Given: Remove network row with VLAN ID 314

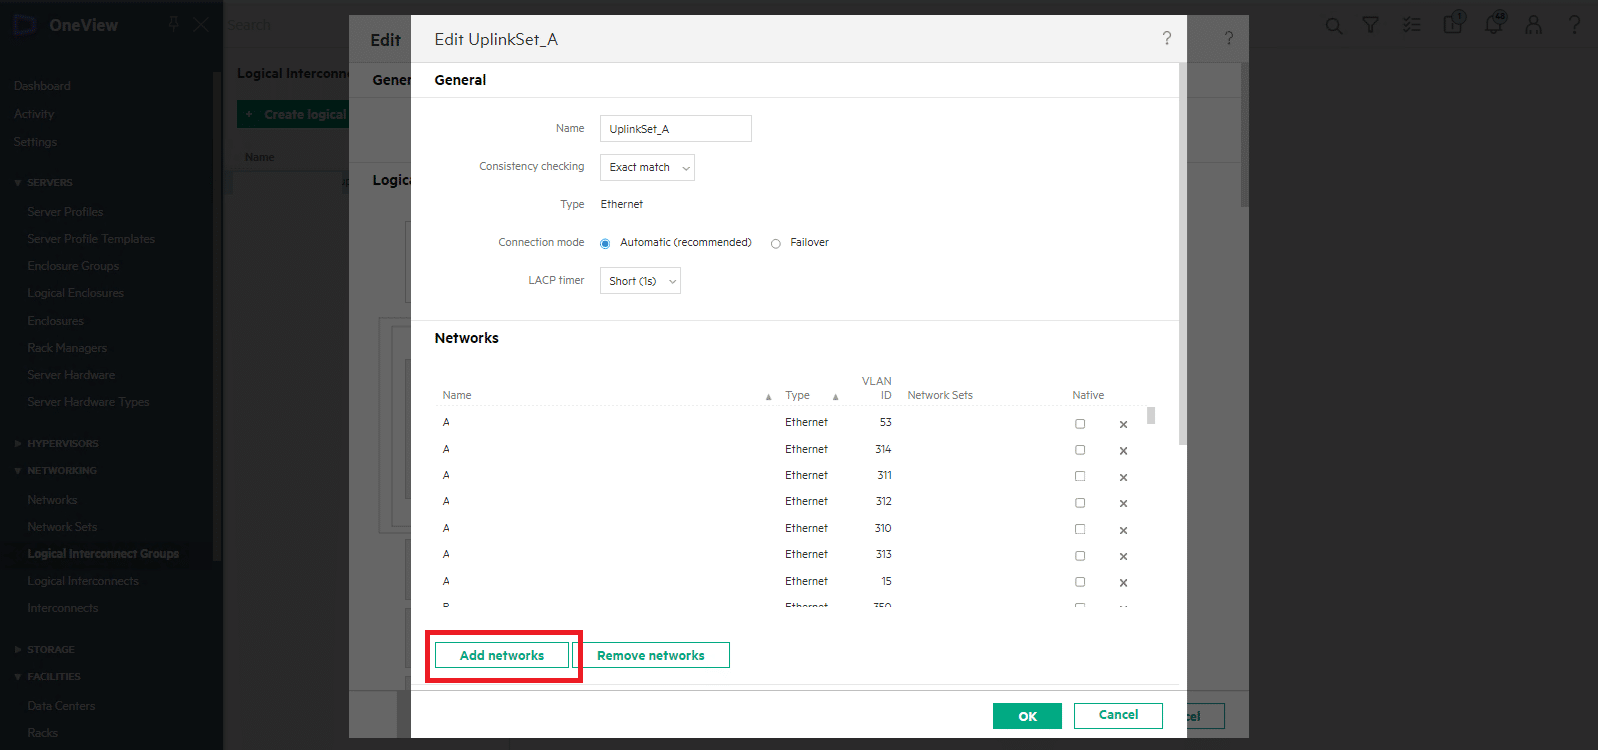Looking at the screenshot, I should (1123, 451).
